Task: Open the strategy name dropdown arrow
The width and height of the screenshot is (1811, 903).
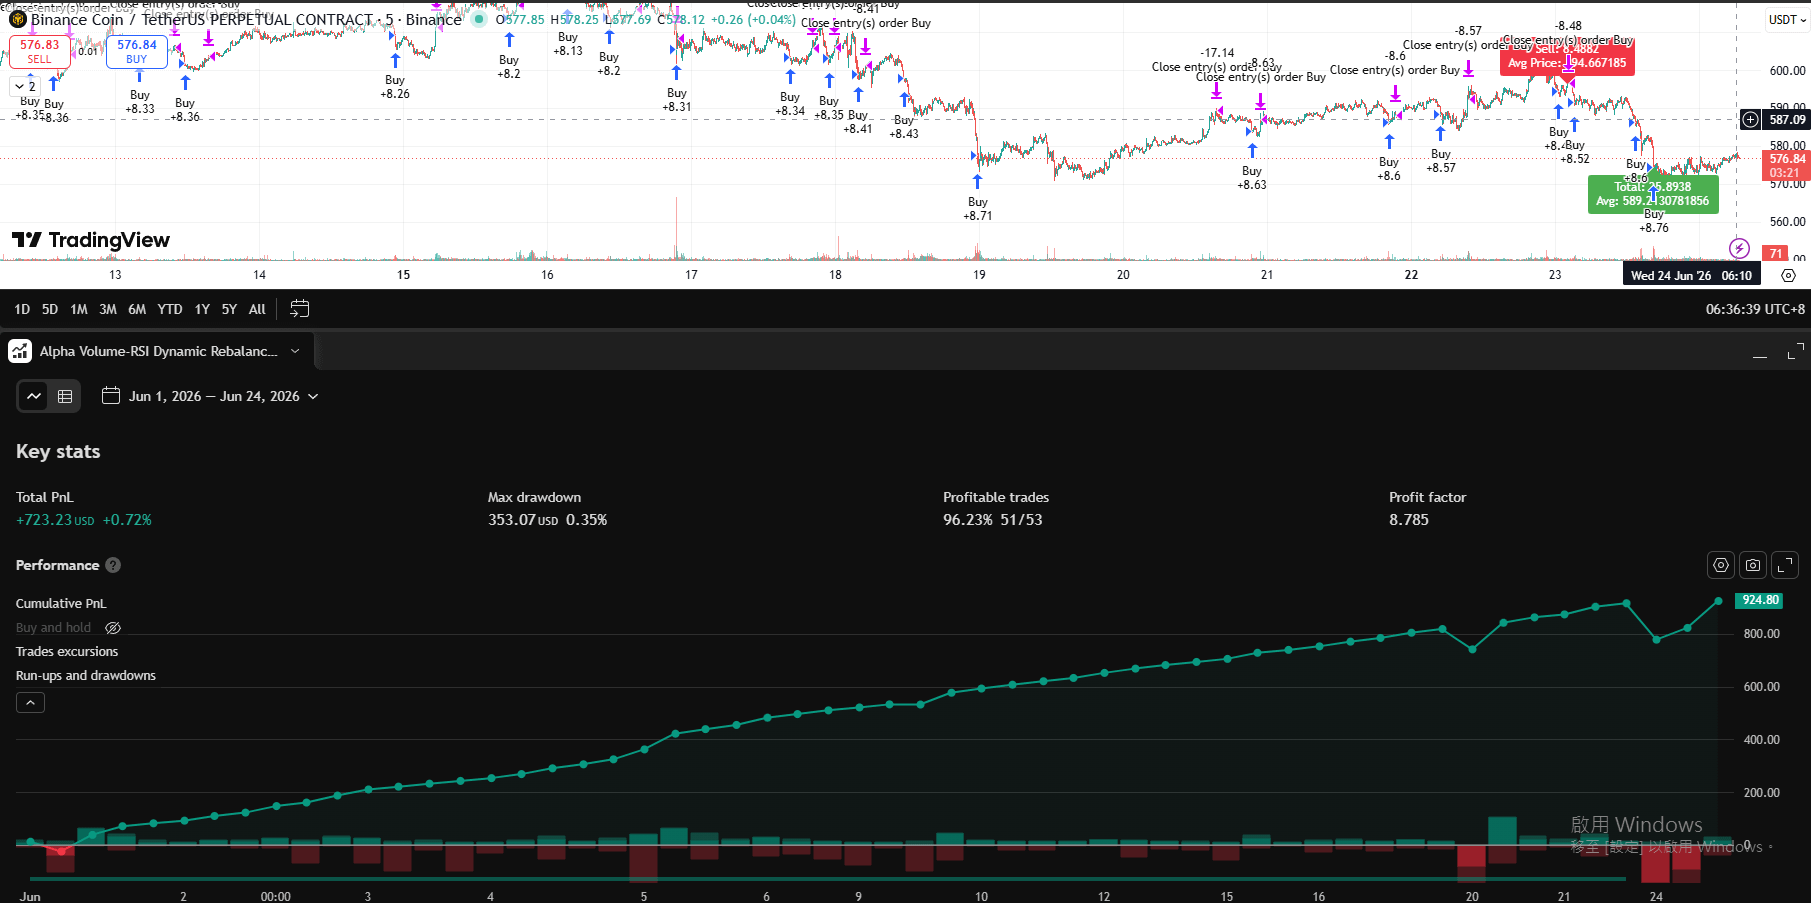Action: pos(295,351)
